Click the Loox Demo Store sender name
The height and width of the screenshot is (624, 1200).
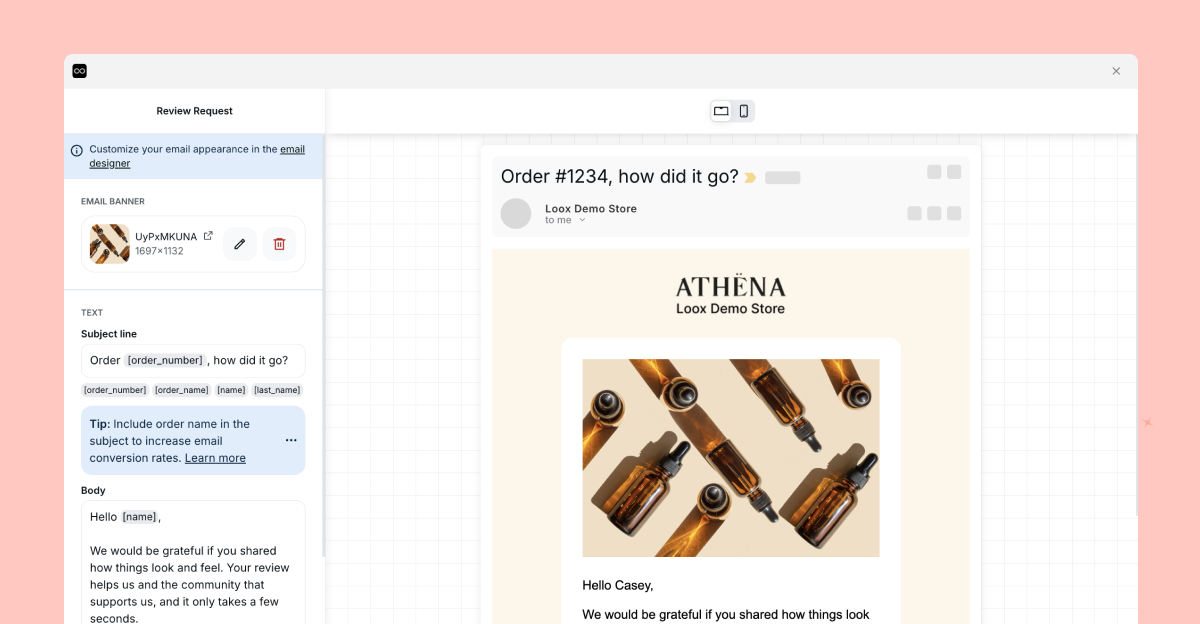pyautogui.click(x=591, y=209)
